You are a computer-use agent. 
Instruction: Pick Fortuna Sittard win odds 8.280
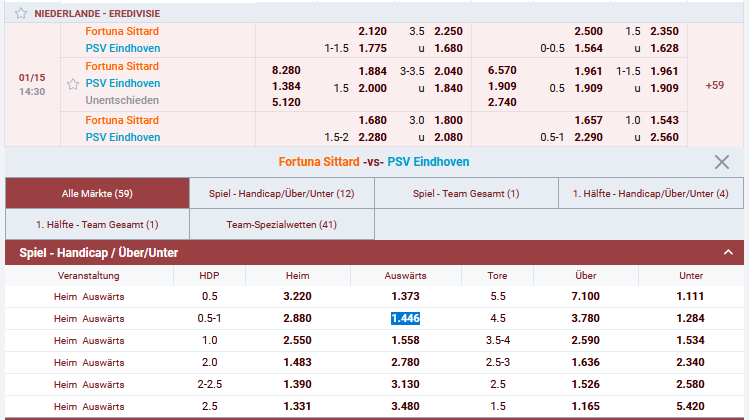coord(286,70)
